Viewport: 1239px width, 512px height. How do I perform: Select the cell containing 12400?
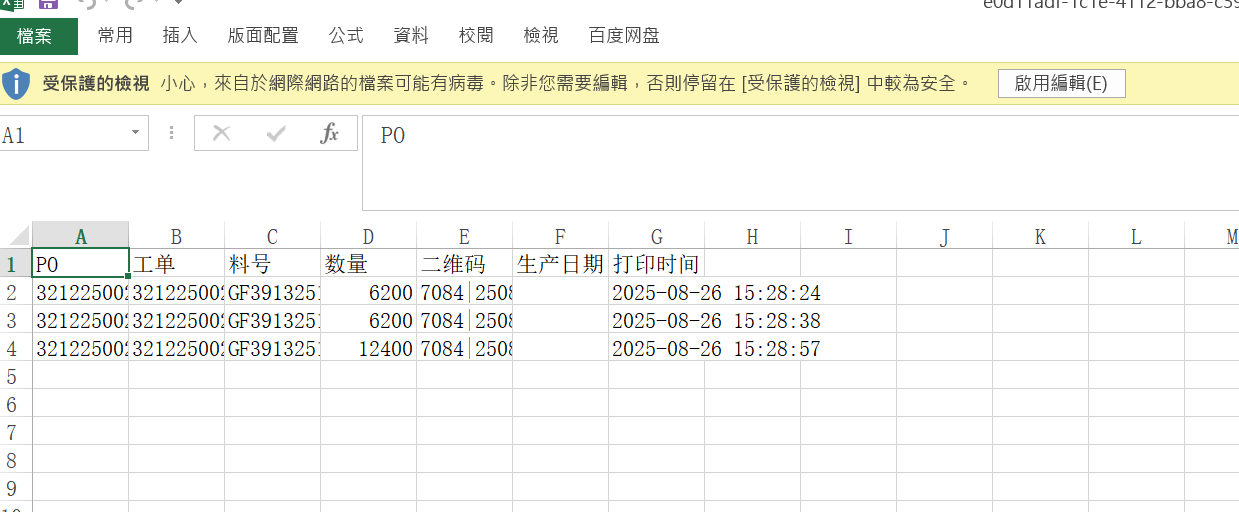pyautogui.click(x=368, y=349)
